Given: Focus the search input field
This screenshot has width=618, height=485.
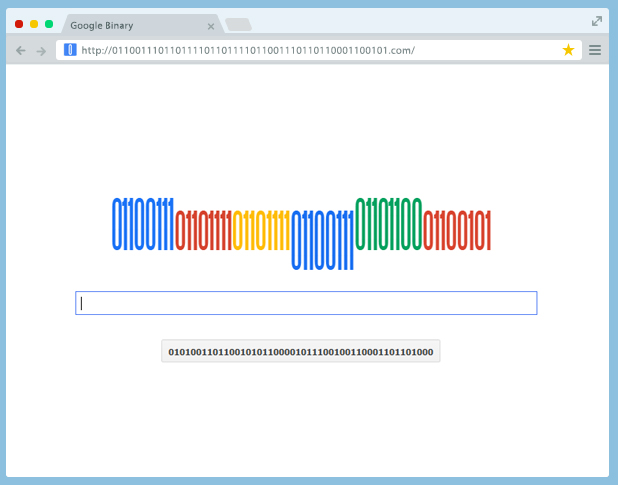Looking at the screenshot, I should click(x=306, y=303).
